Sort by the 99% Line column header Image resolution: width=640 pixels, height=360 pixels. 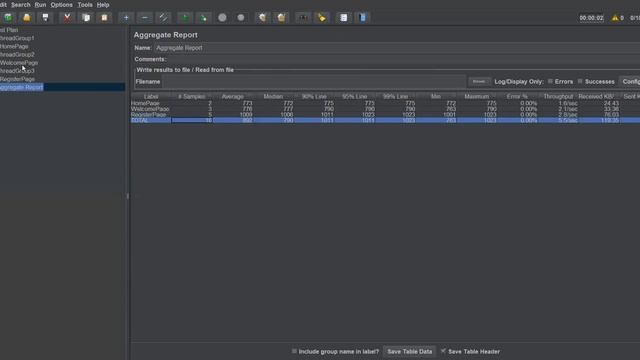pyautogui.click(x=396, y=96)
